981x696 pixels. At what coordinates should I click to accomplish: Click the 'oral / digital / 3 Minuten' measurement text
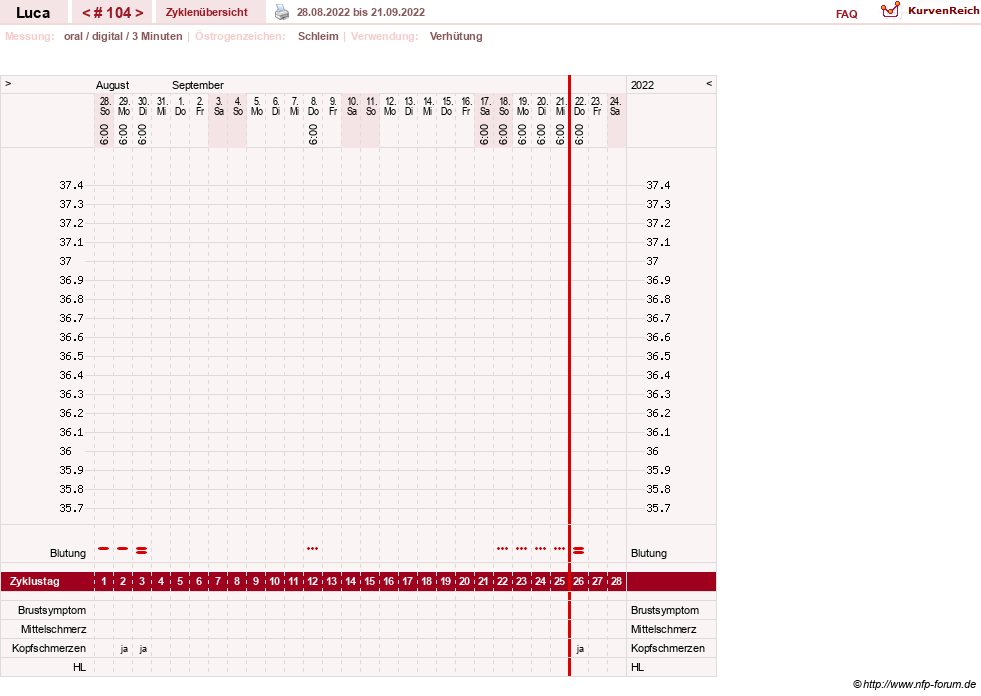point(123,36)
